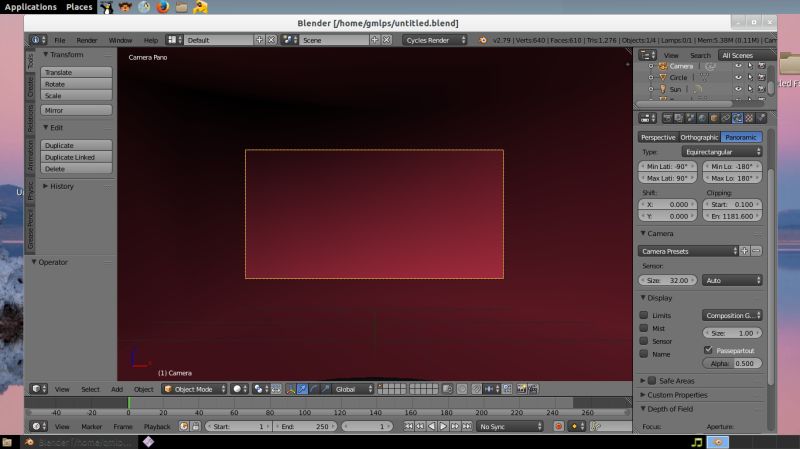The image size is (800, 449).
Task: Uncheck the Passepartout checkbox
Action: (708, 350)
